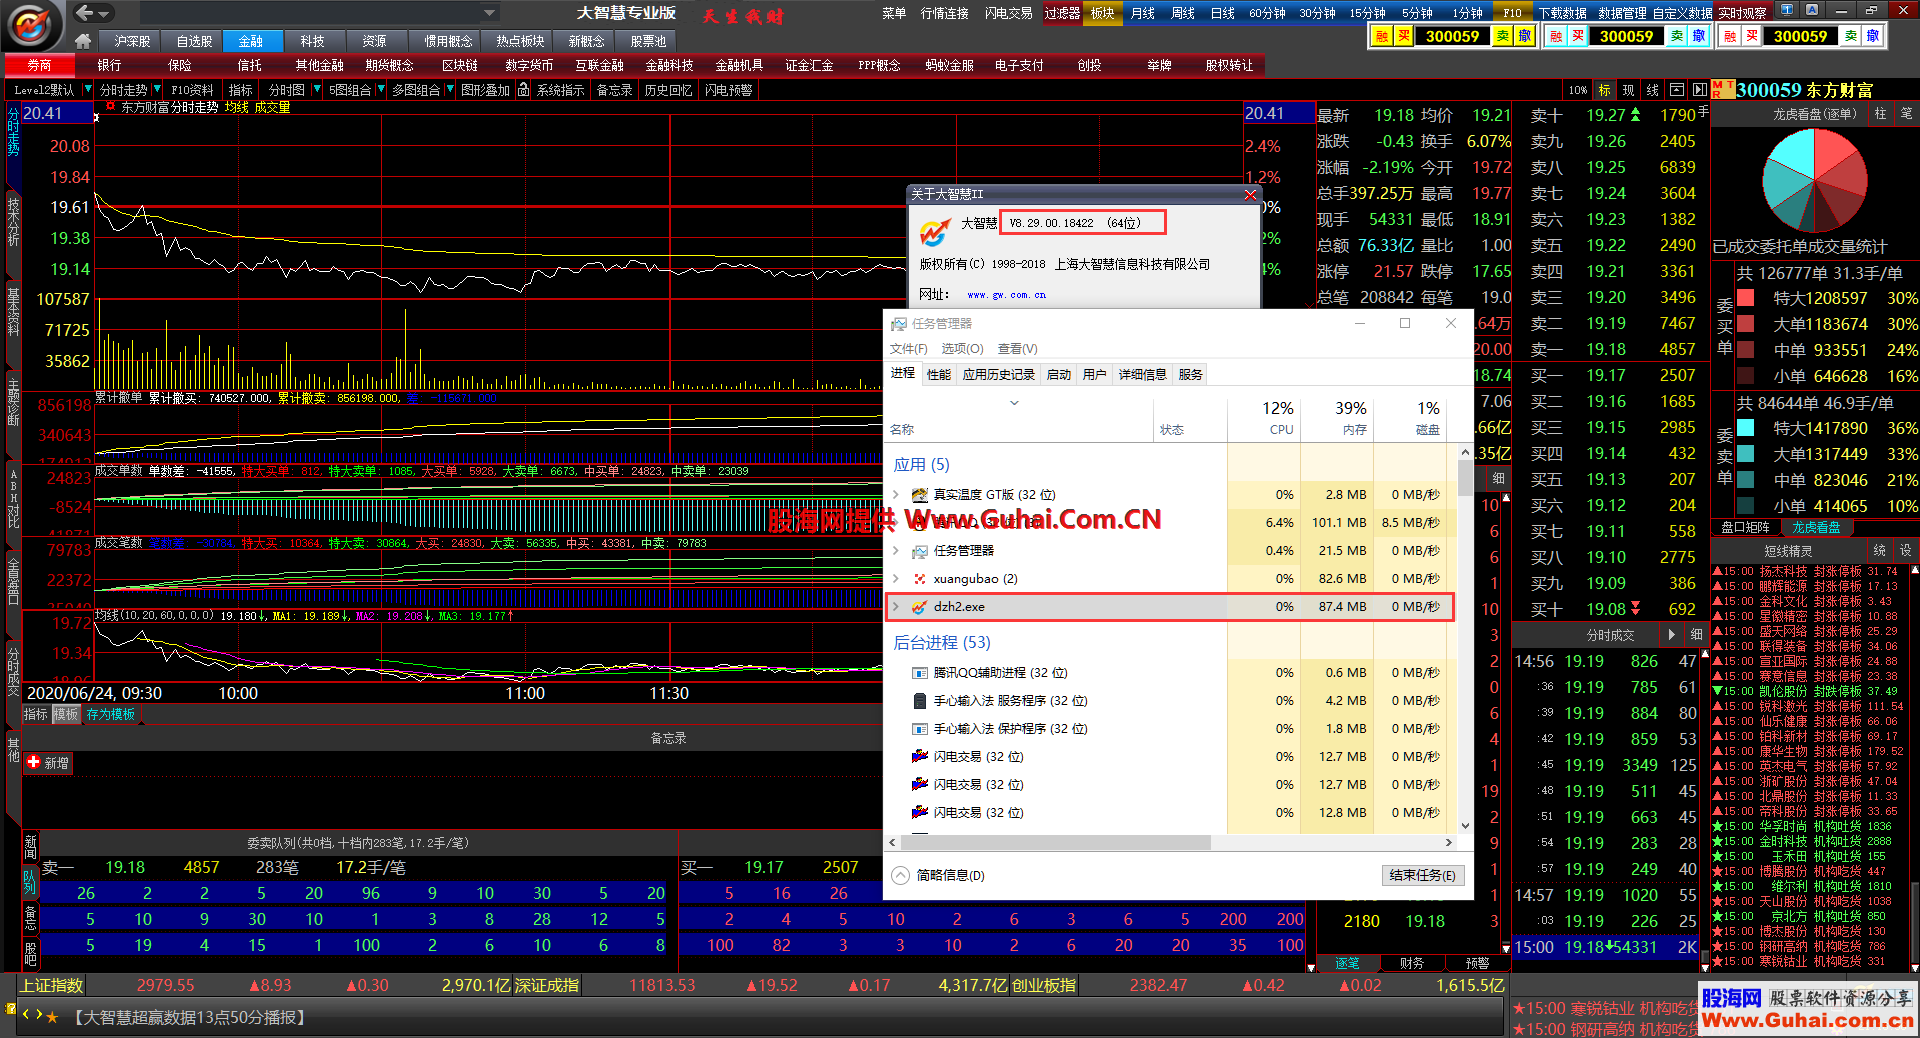Click the 大智慧 round logo button
This screenshot has height=1038, width=1920.
point(32,25)
